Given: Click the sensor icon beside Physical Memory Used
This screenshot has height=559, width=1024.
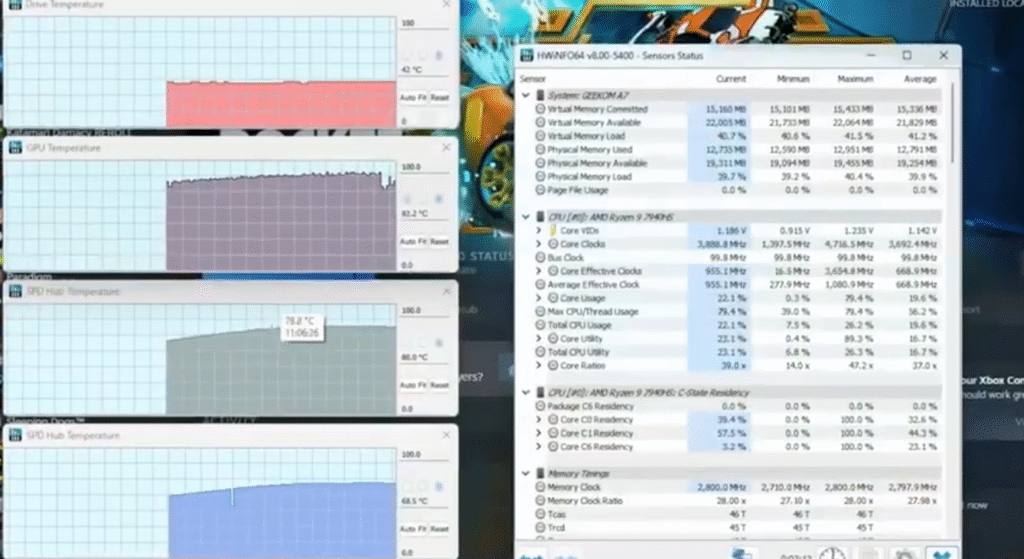Looking at the screenshot, I should [x=540, y=150].
